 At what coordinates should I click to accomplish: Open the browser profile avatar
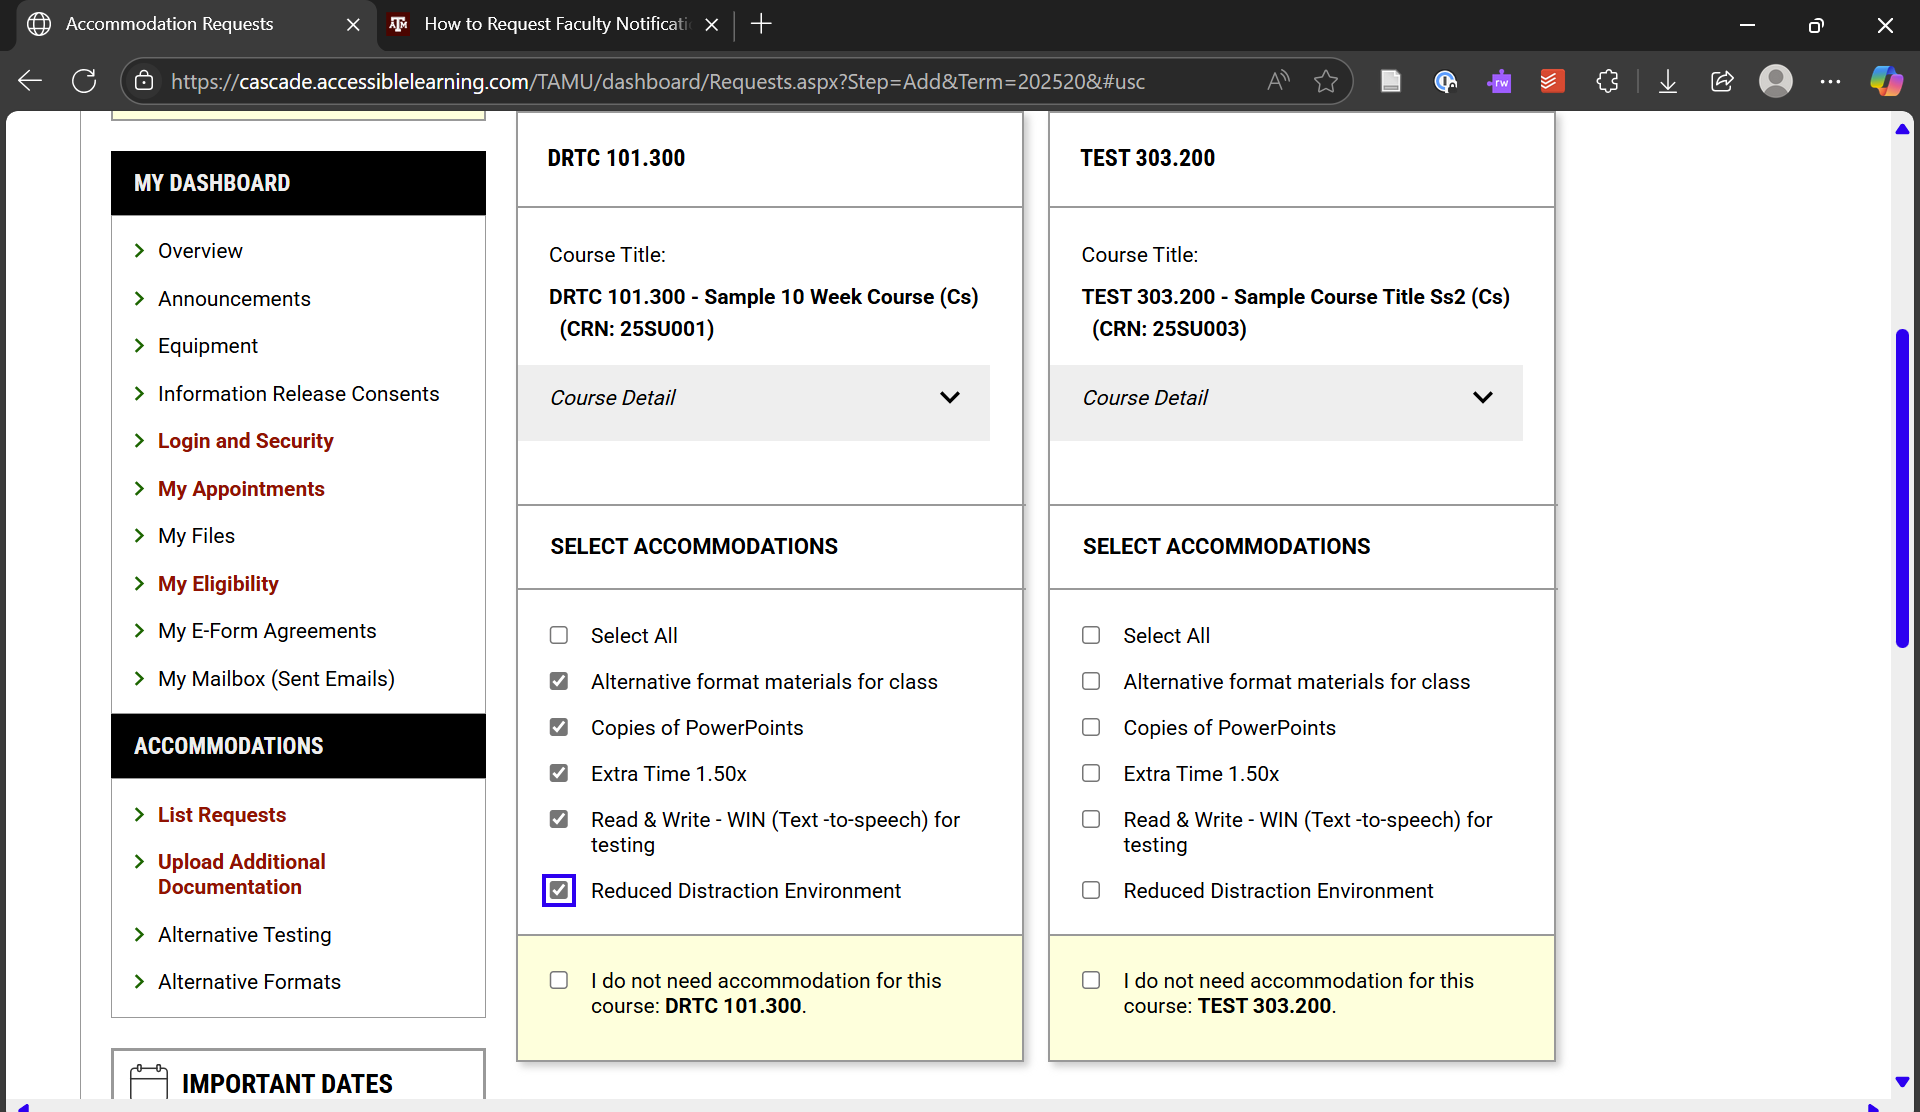(x=1776, y=81)
